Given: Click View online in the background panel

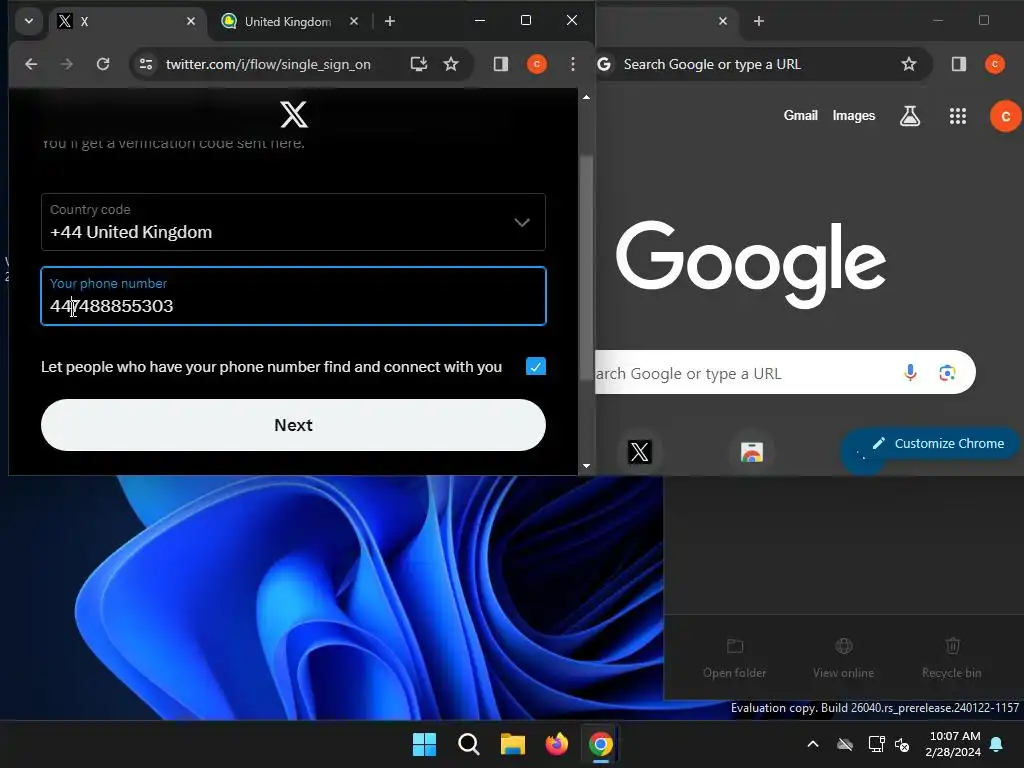Looking at the screenshot, I should 843,658.
